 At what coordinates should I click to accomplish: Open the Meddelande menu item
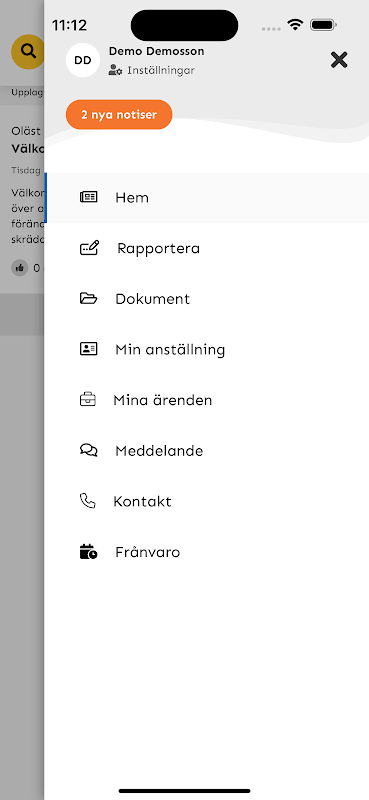pyautogui.click(x=207, y=451)
